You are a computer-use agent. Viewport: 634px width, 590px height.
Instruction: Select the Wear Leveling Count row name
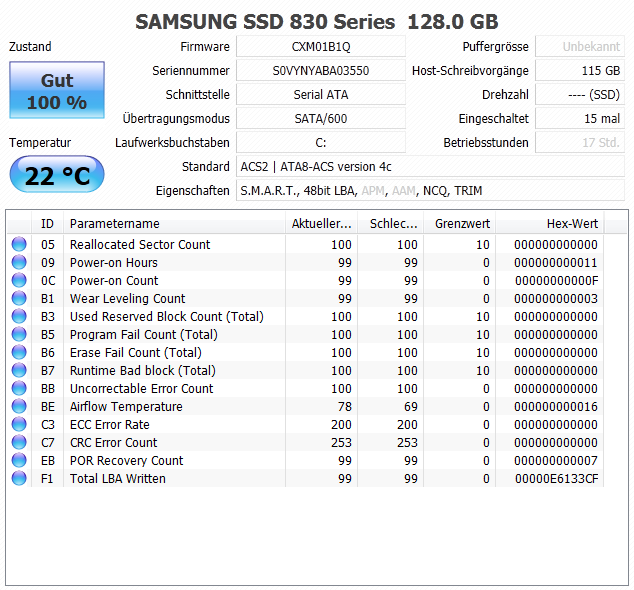pos(127,298)
